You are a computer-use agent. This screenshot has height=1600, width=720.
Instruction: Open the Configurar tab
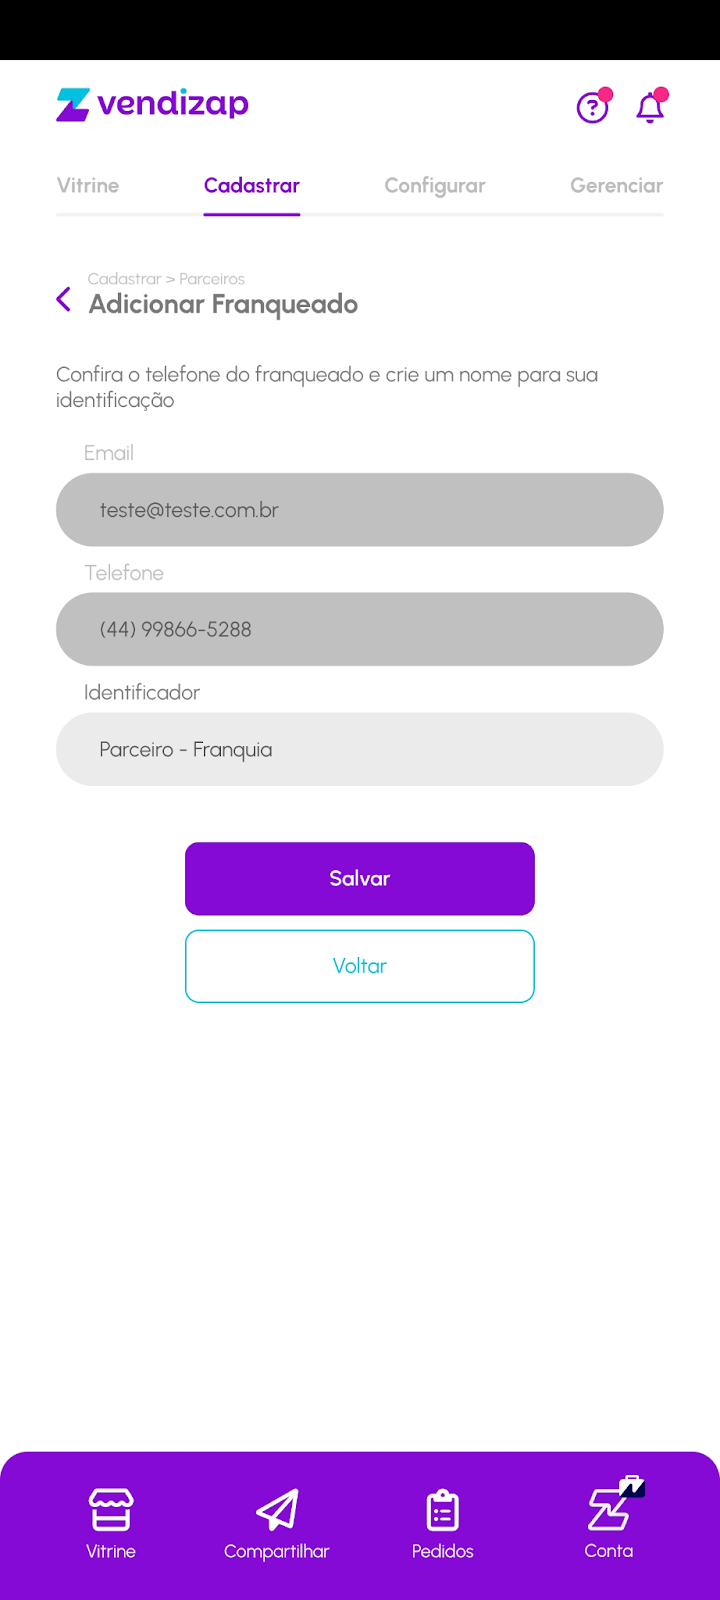point(435,186)
